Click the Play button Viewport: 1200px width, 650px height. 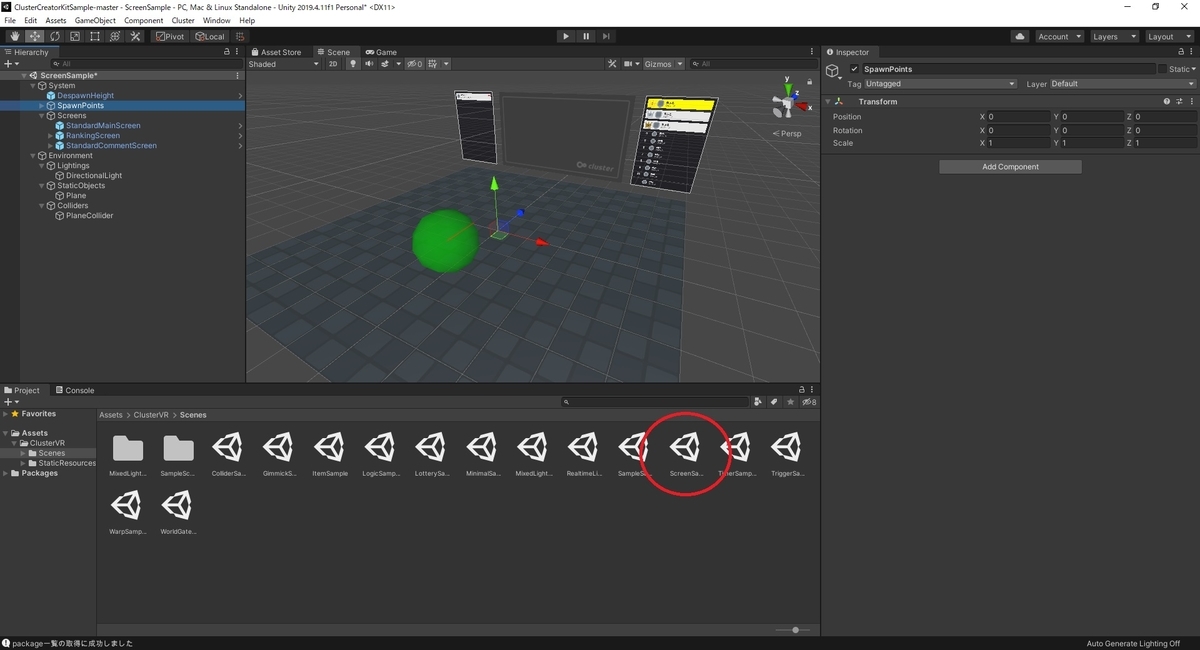click(566, 36)
